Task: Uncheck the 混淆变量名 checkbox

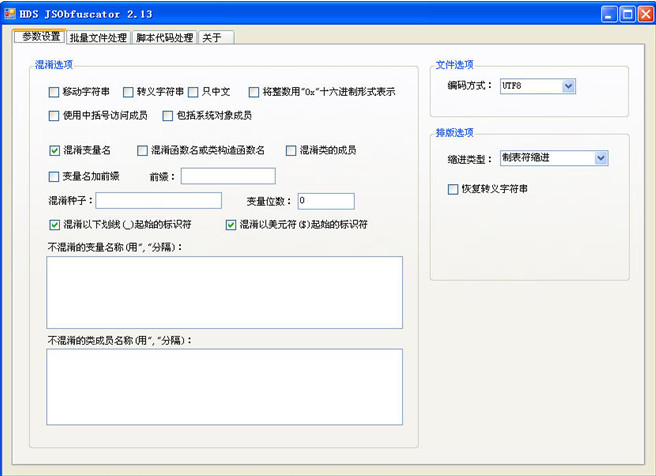Action: (x=55, y=151)
